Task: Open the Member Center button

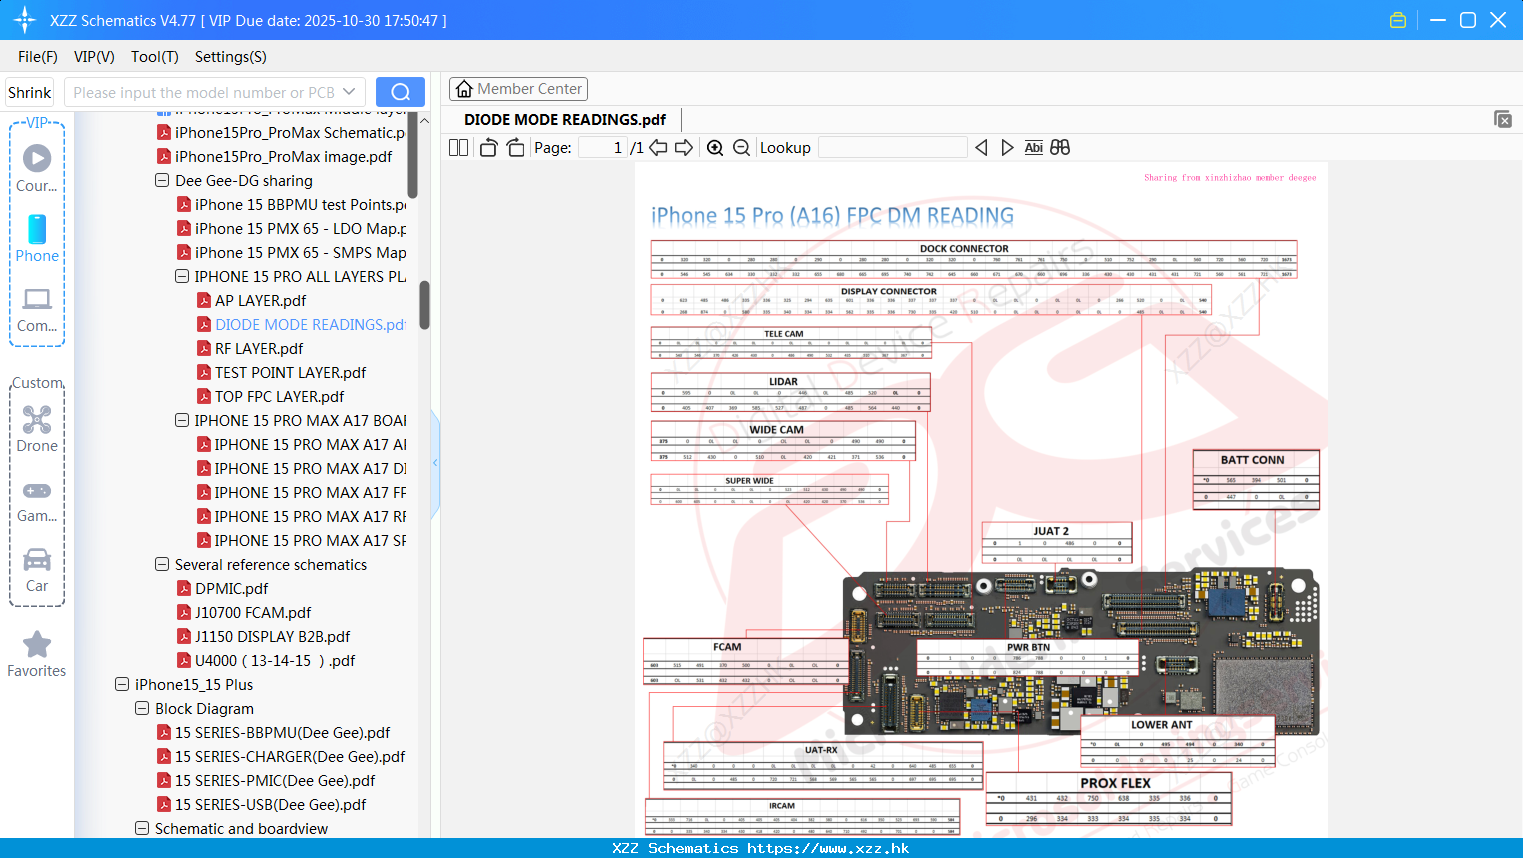Action: pos(518,89)
